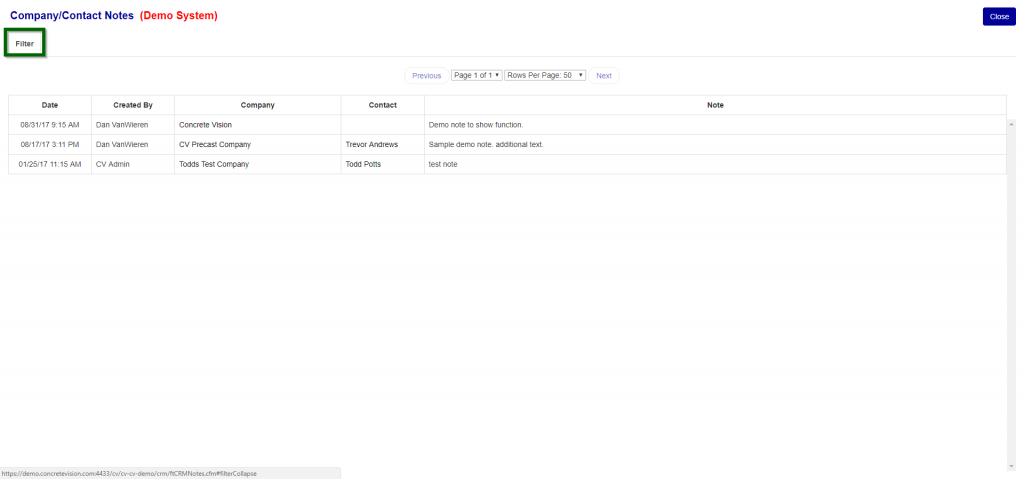
Task: Close the Company/Contact Notes window
Action: [x=999, y=17]
